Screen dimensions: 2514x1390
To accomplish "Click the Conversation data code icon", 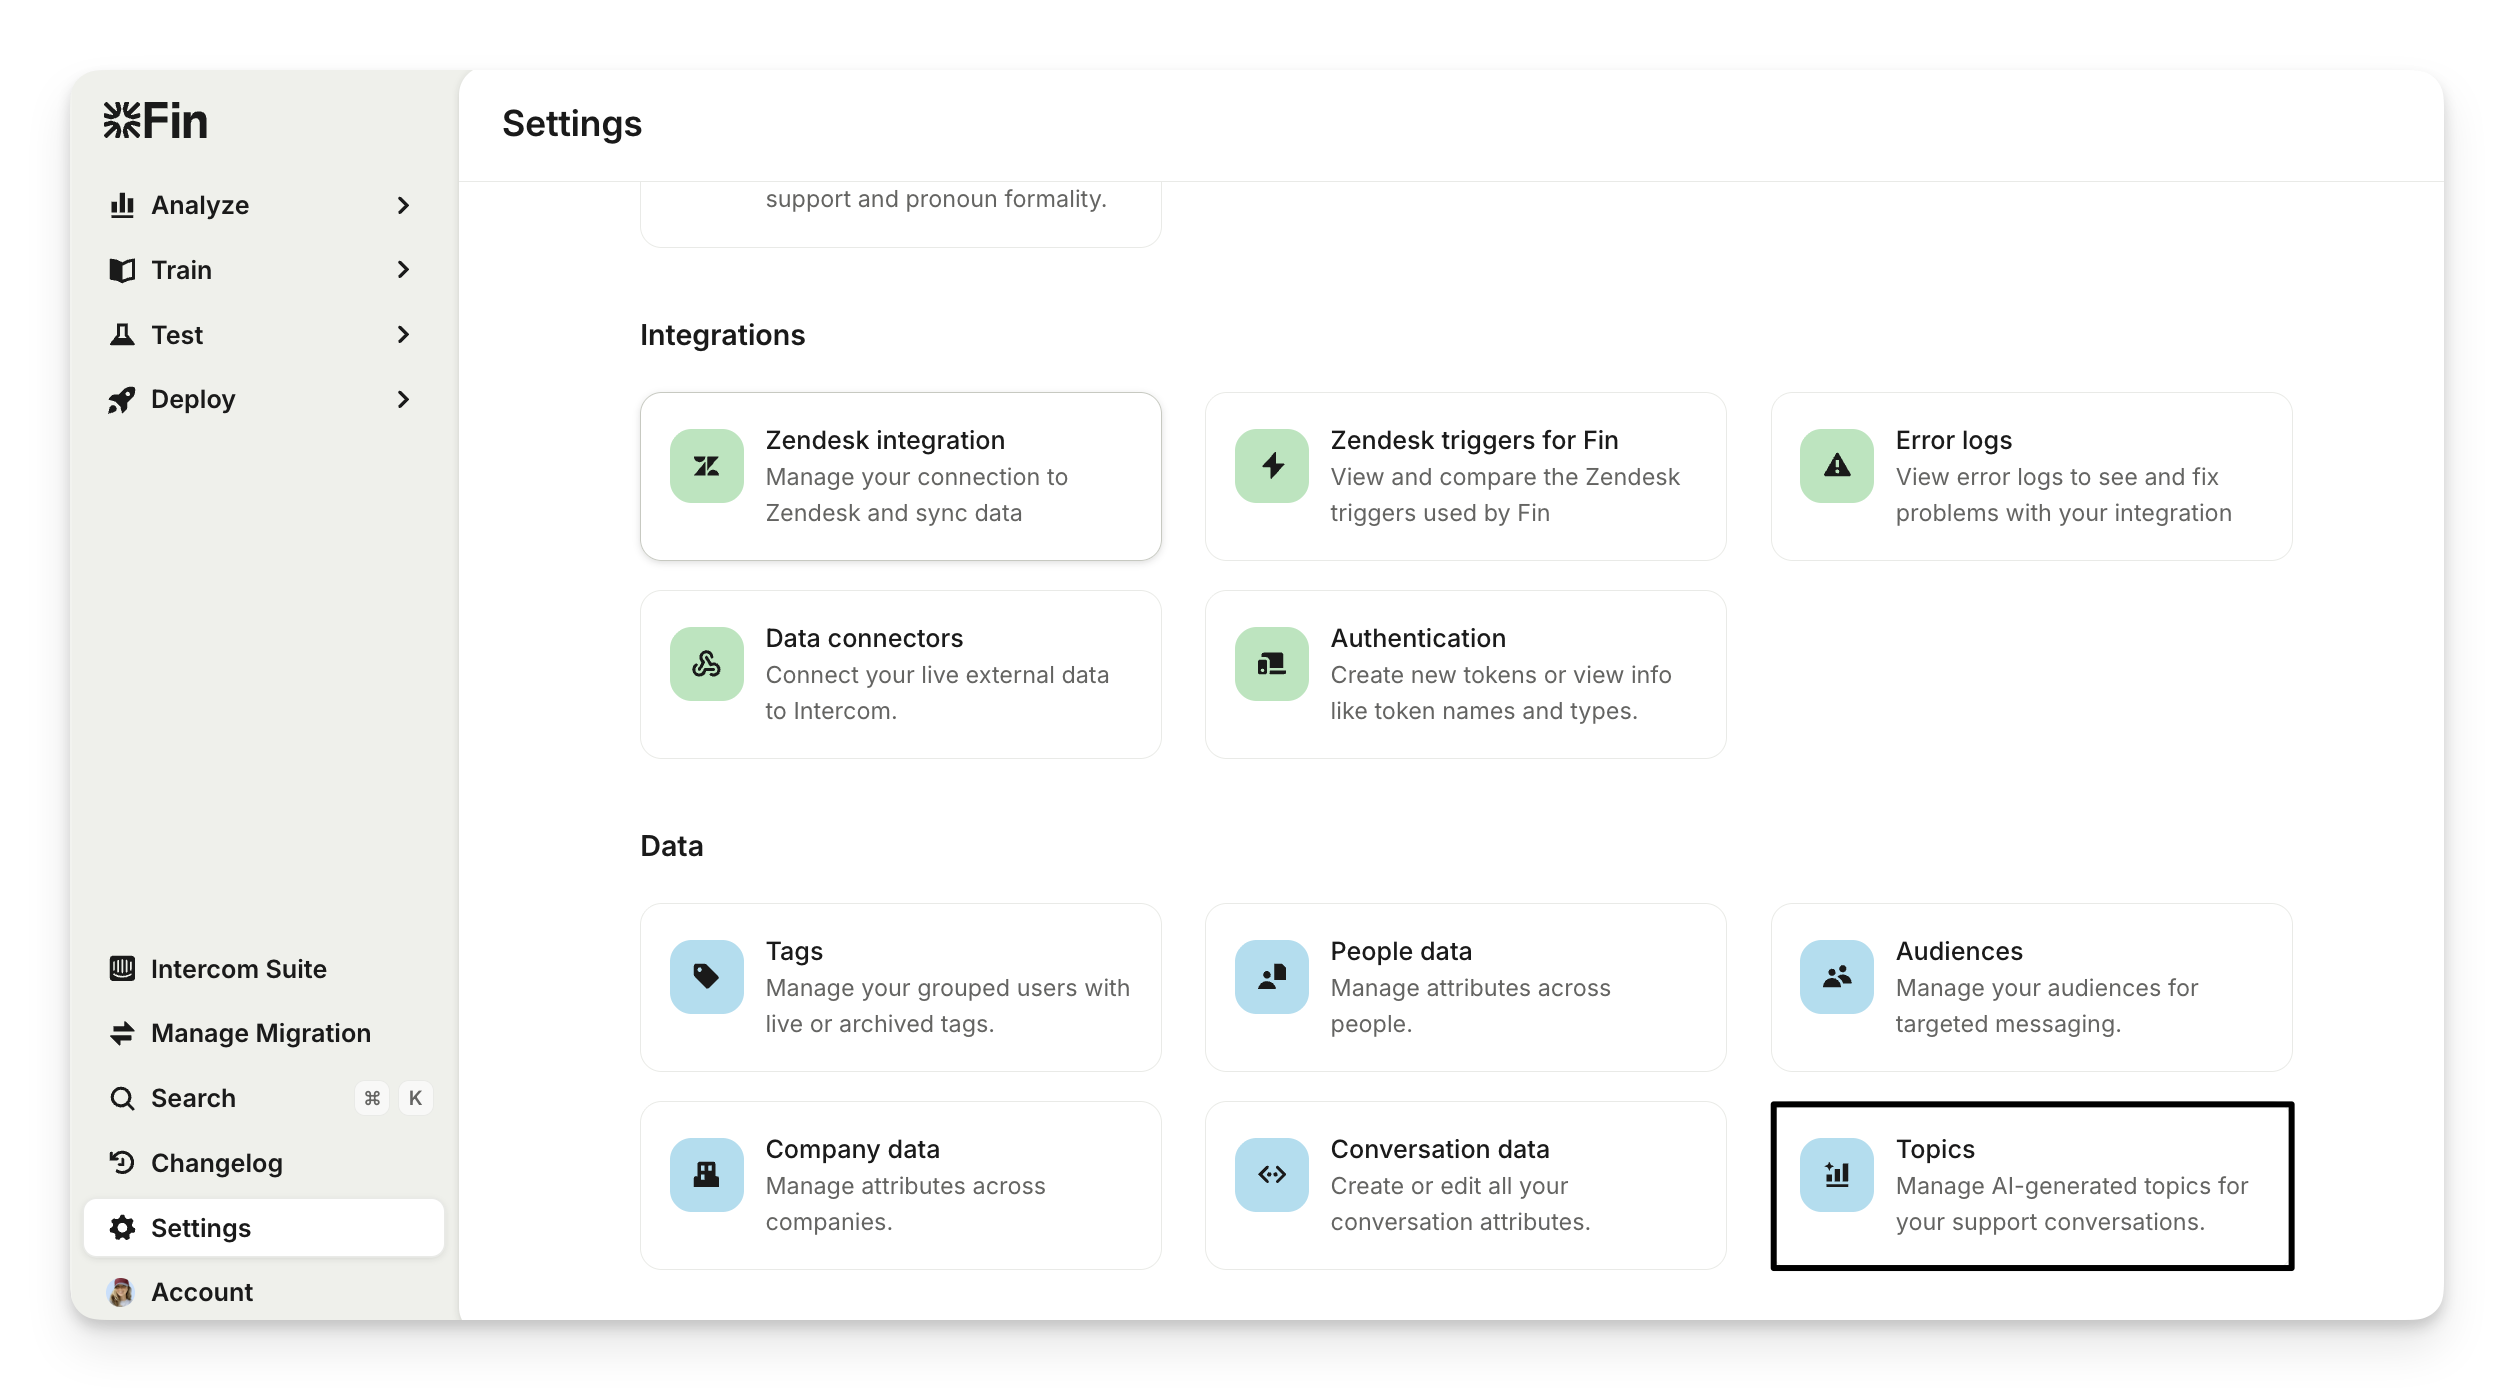I will 1271,1175.
